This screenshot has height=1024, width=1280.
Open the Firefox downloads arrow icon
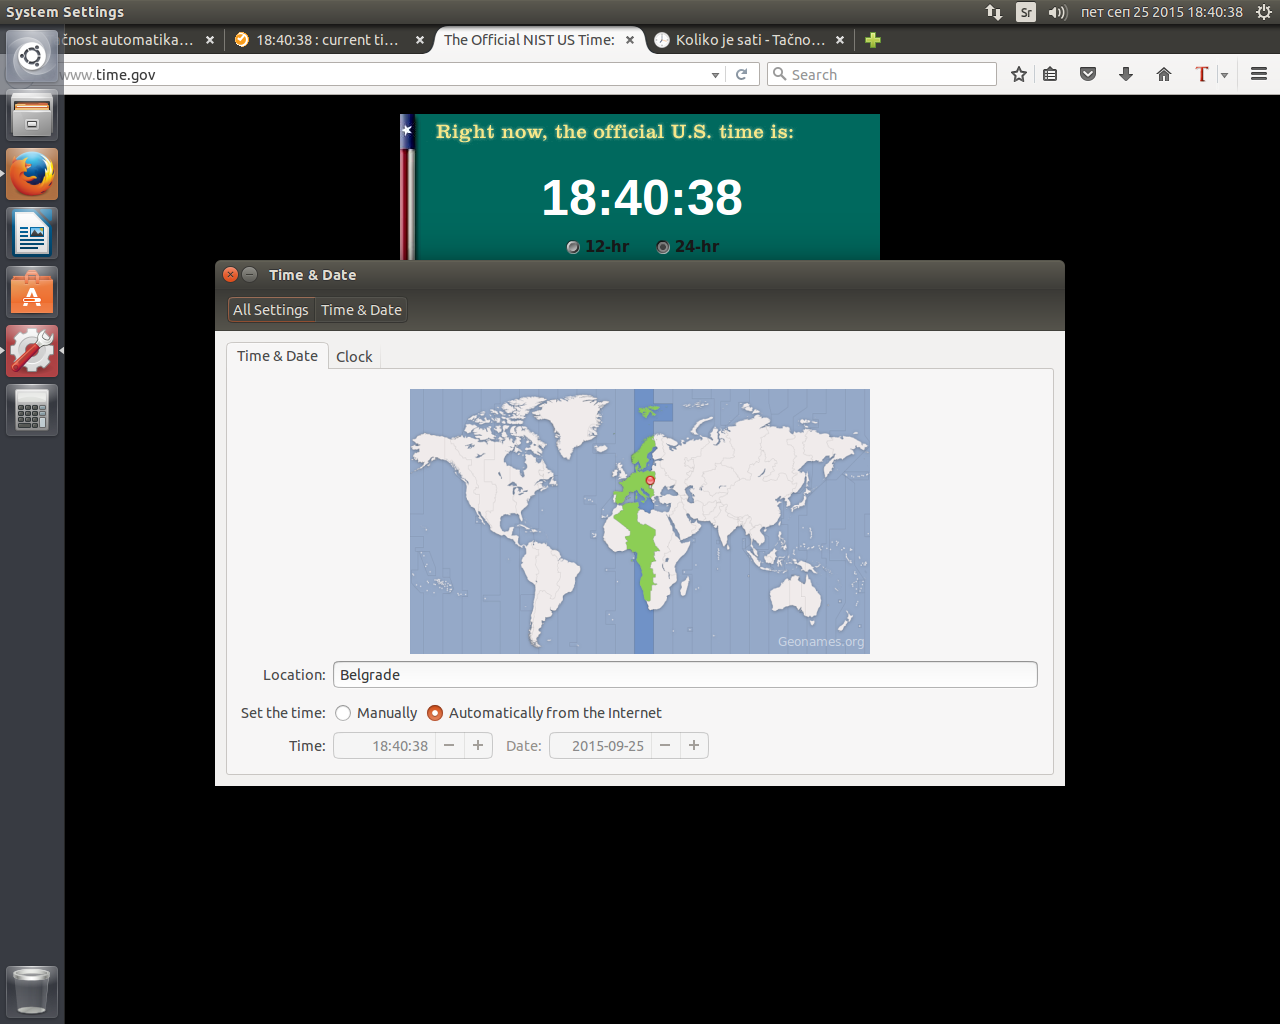[x=1125, y=74]
